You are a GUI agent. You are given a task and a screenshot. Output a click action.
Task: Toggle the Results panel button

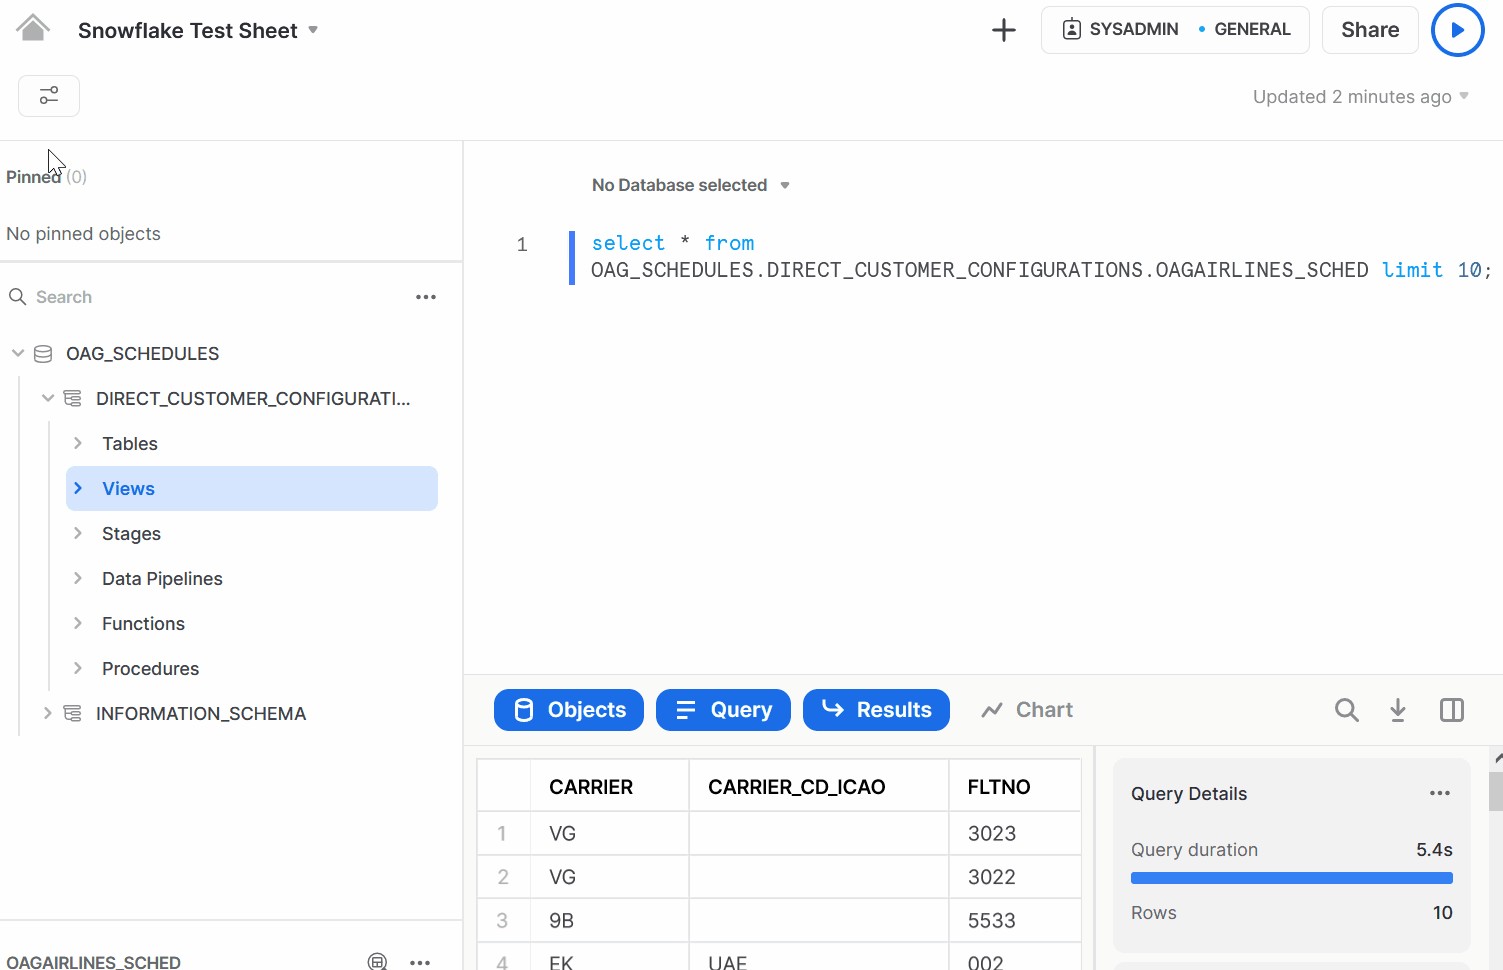pyautogui.click(x=876, y=710)
